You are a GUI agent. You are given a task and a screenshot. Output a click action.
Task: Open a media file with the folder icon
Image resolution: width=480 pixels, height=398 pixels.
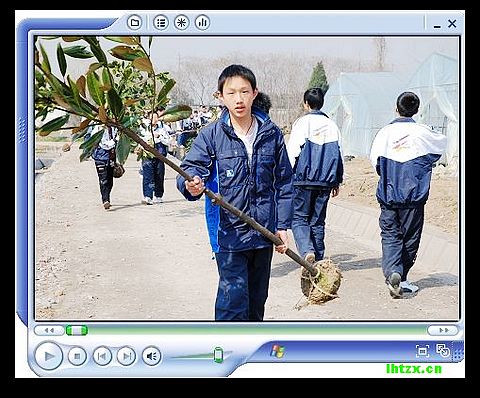point(135,23)
